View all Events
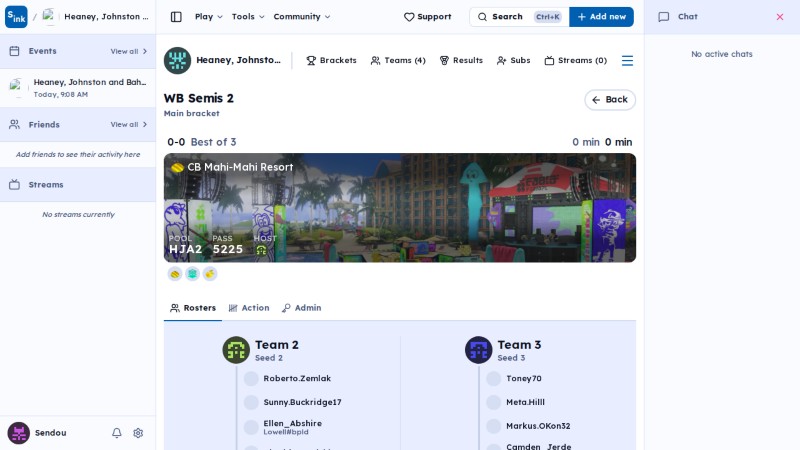 point(129,51)
